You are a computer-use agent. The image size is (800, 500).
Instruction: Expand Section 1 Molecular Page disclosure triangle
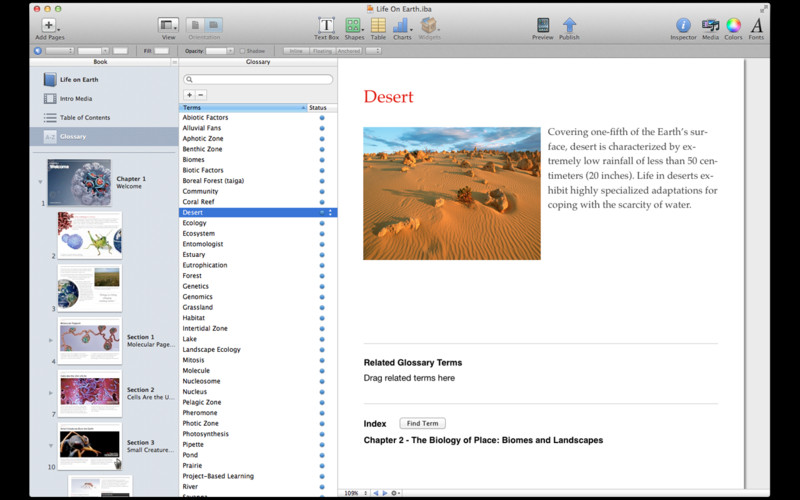(x=51, y=340)
